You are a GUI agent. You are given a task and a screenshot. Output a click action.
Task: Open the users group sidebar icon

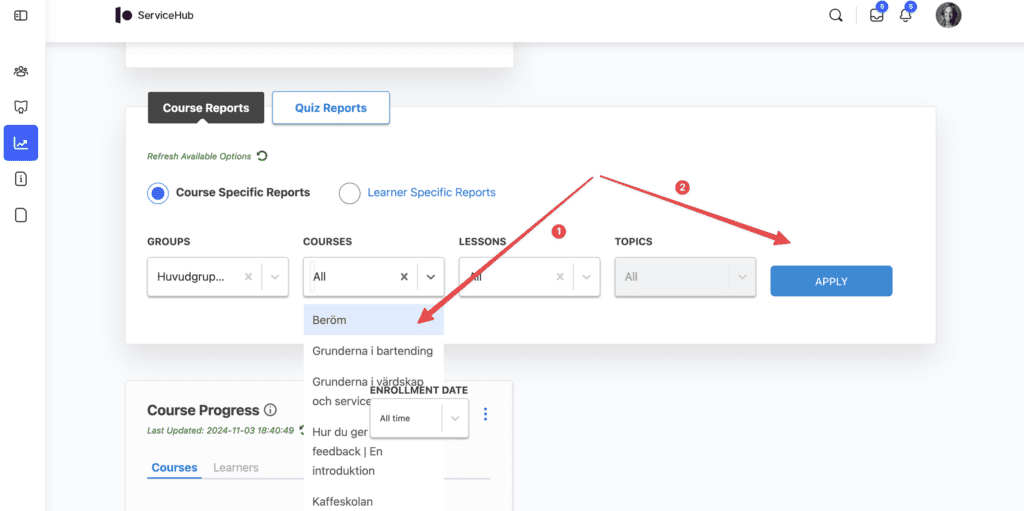point(21,71)
